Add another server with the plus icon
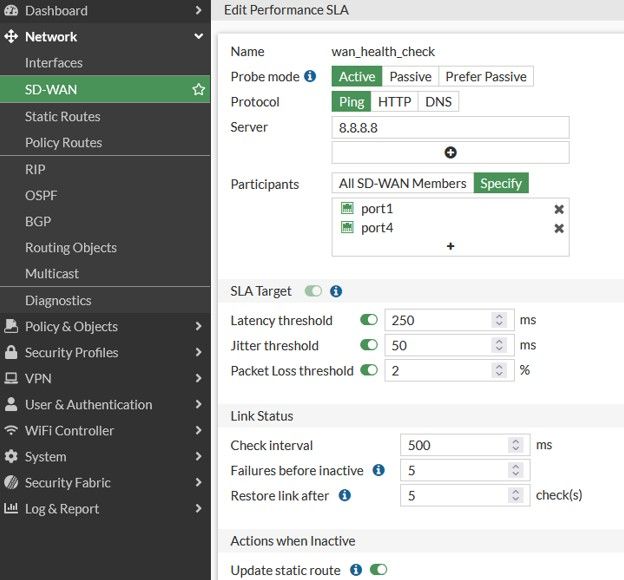 point(450,152)
